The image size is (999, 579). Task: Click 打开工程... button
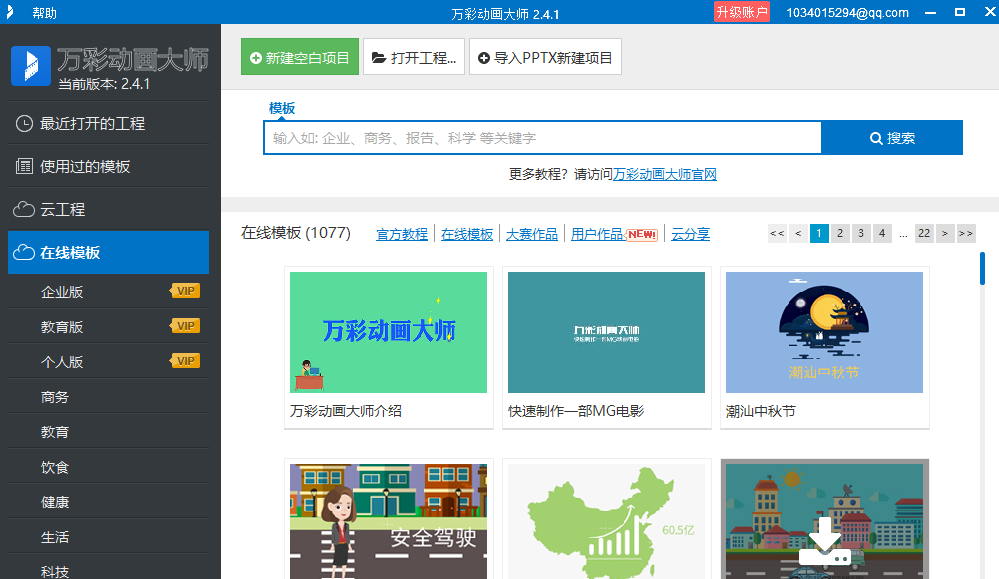tap(414, 57)
